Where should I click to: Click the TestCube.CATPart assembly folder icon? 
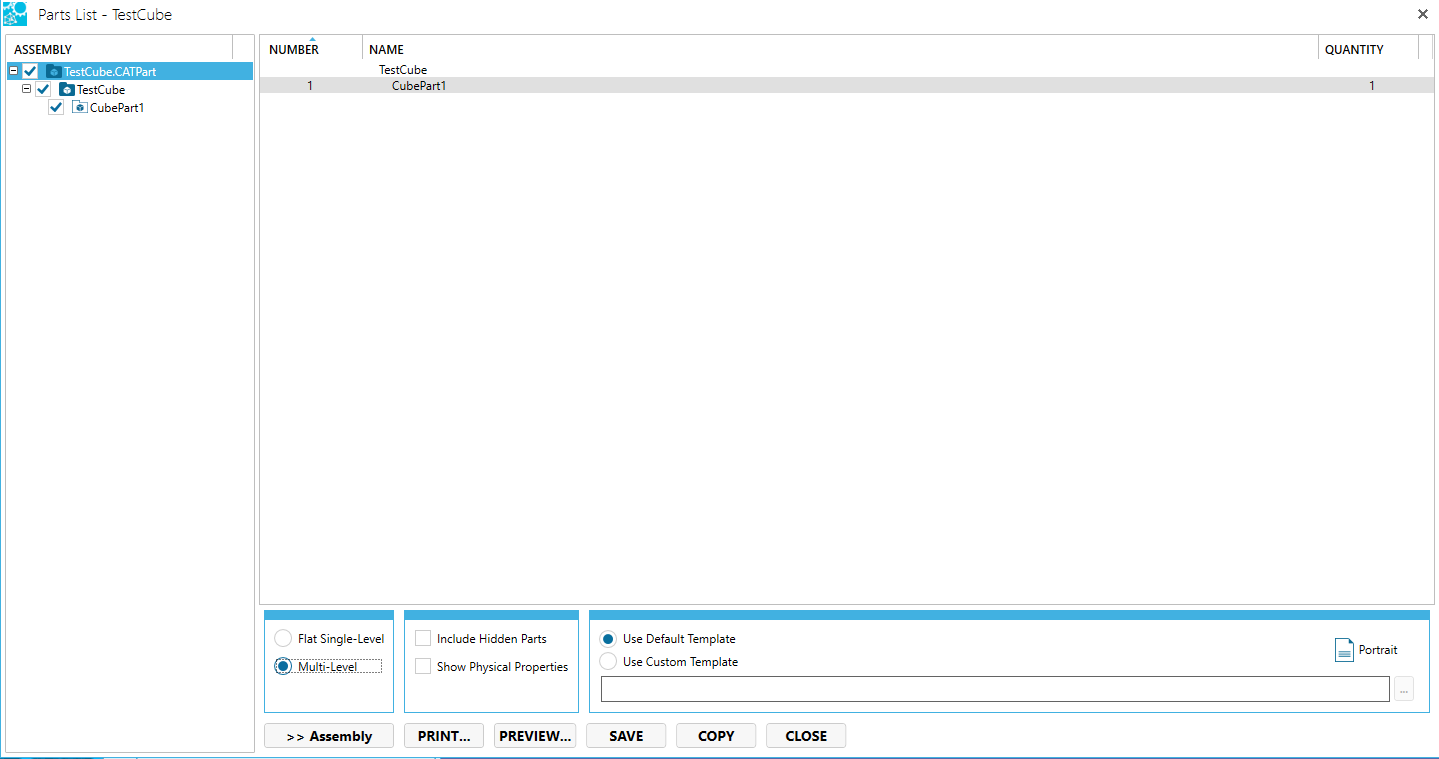(x=54, y=72)
